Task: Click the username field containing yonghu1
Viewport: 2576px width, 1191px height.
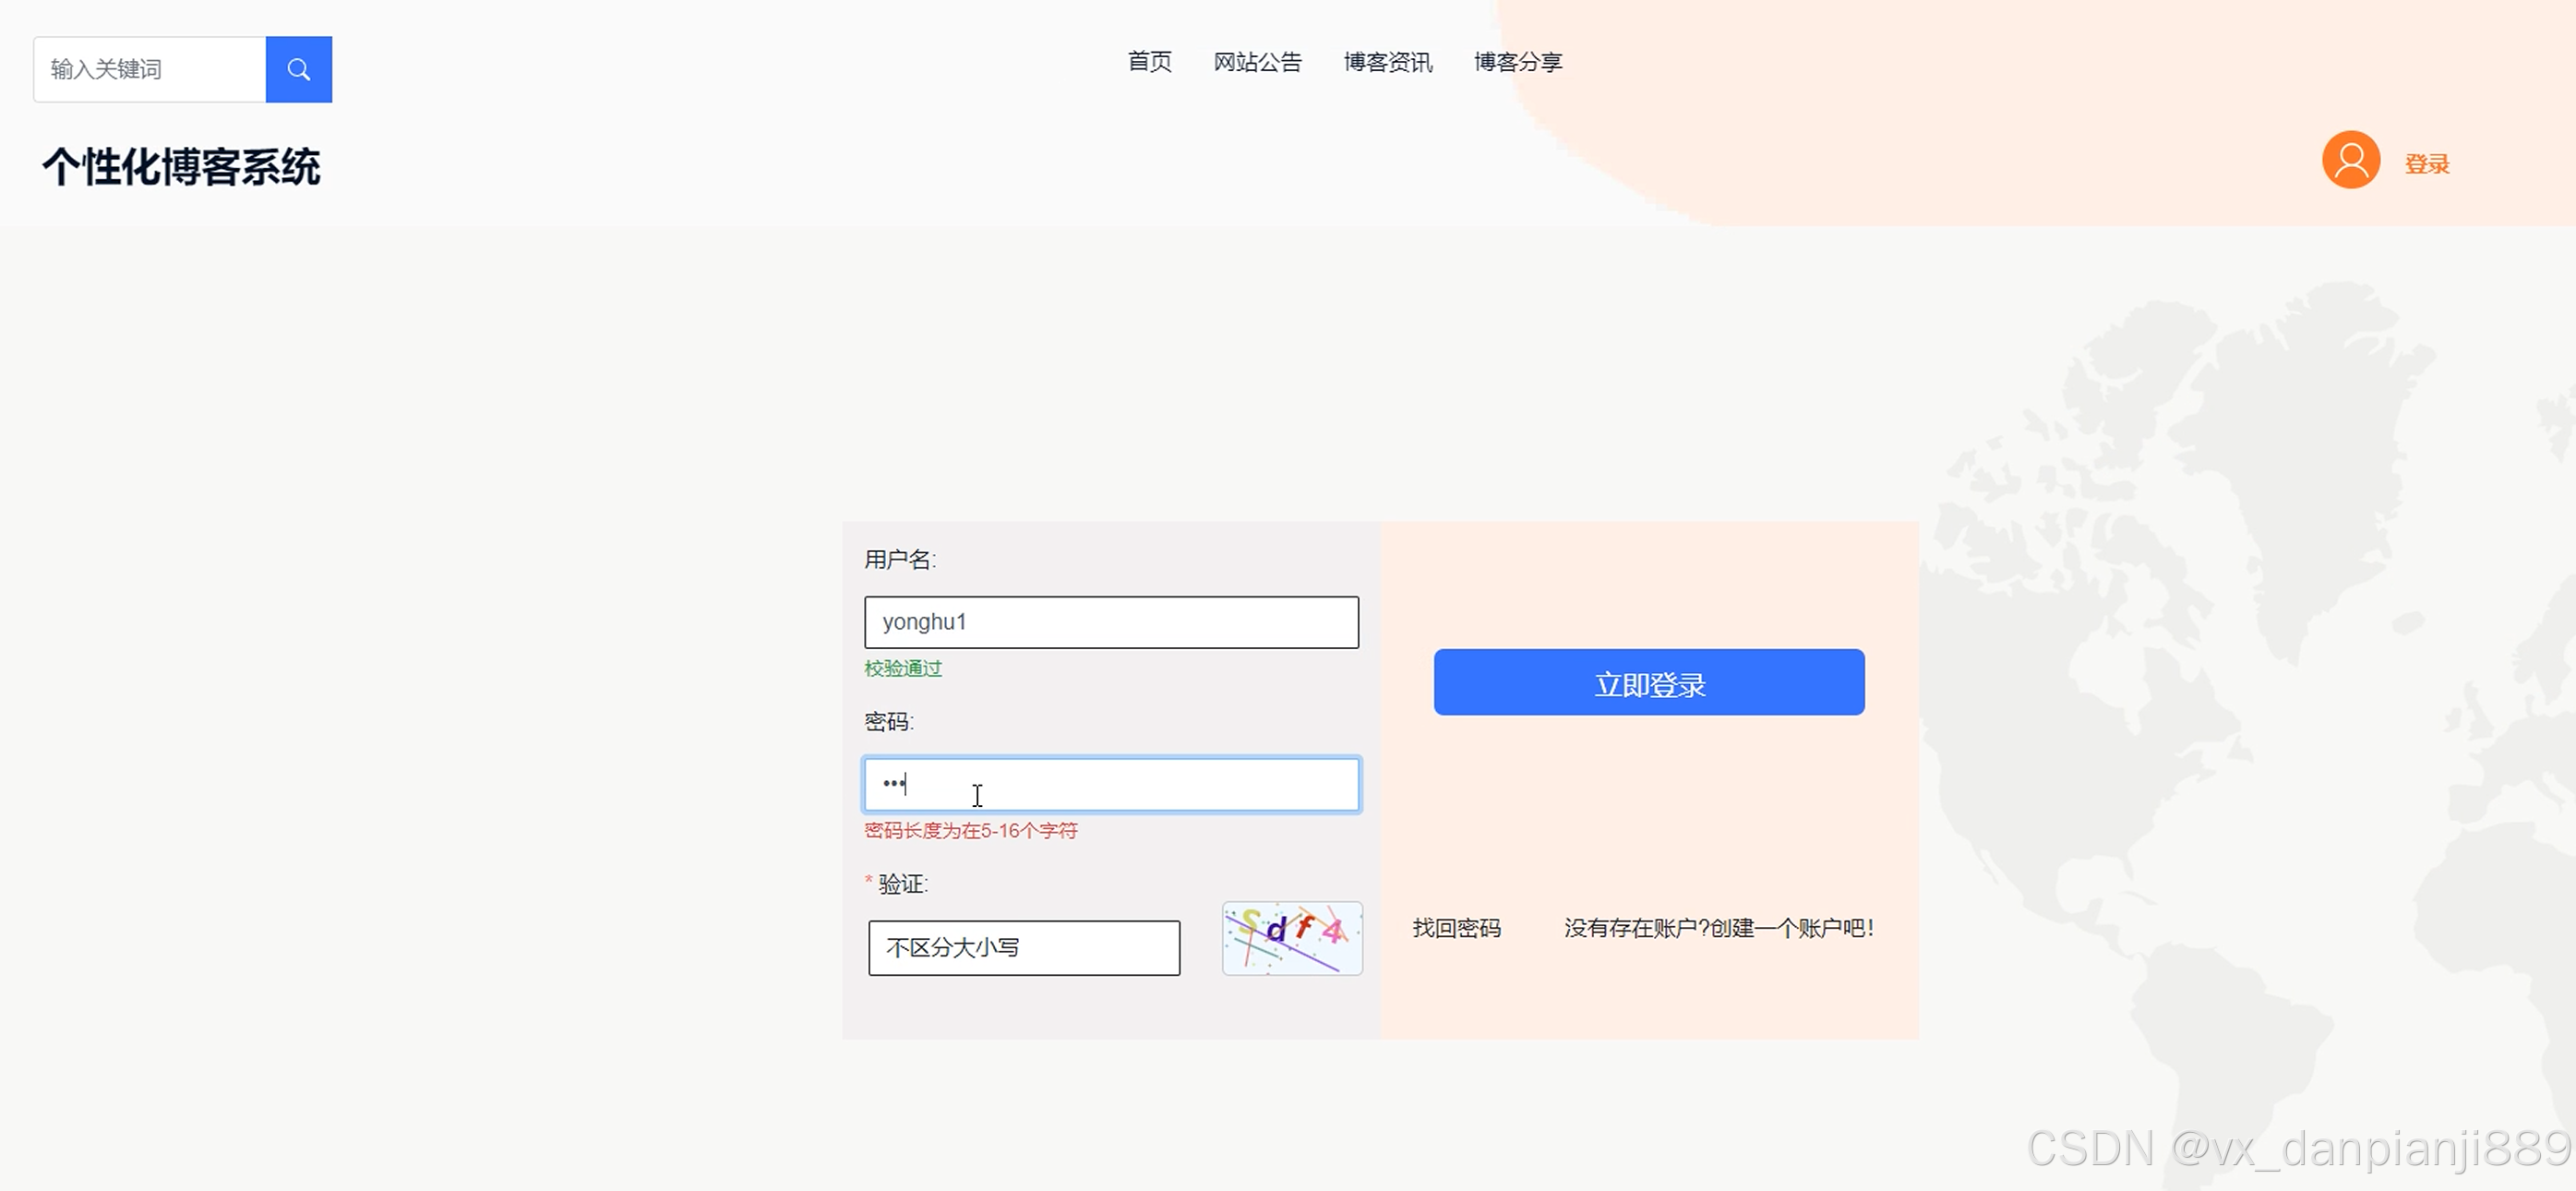Action: click(1110, 622)
